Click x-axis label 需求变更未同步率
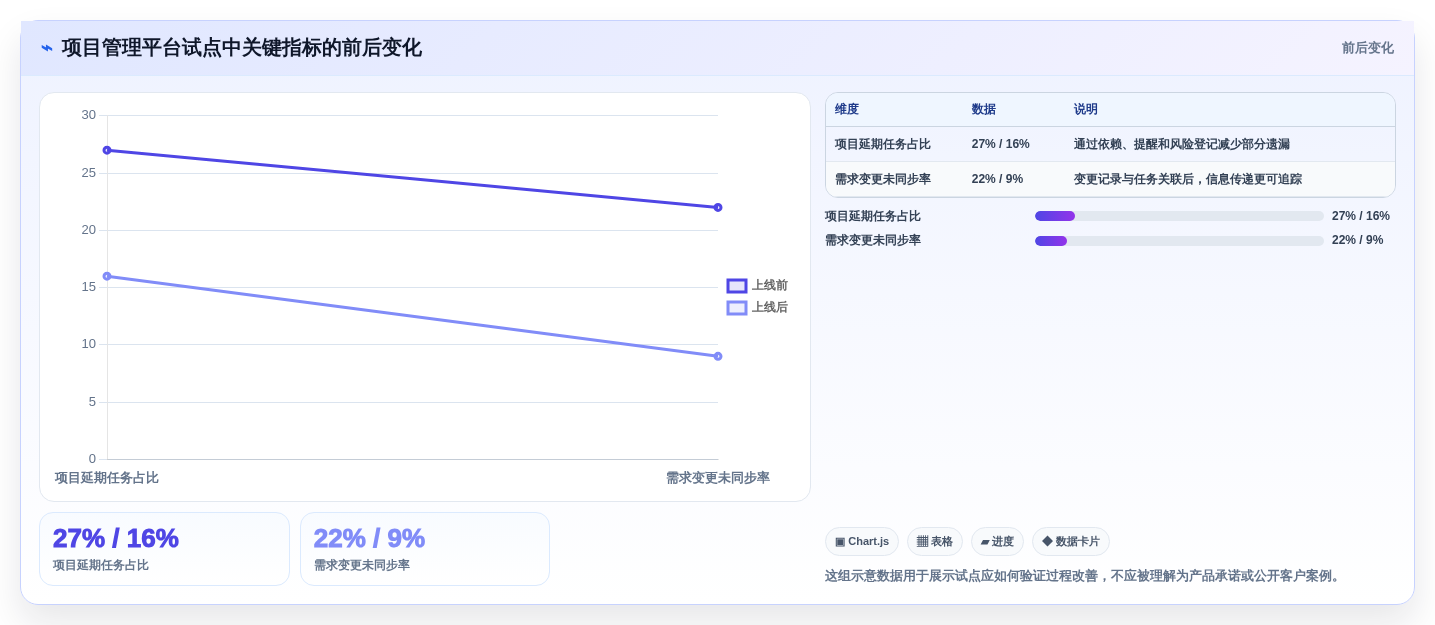Screen dimensions: 1435x625 [x=718, y=478]
